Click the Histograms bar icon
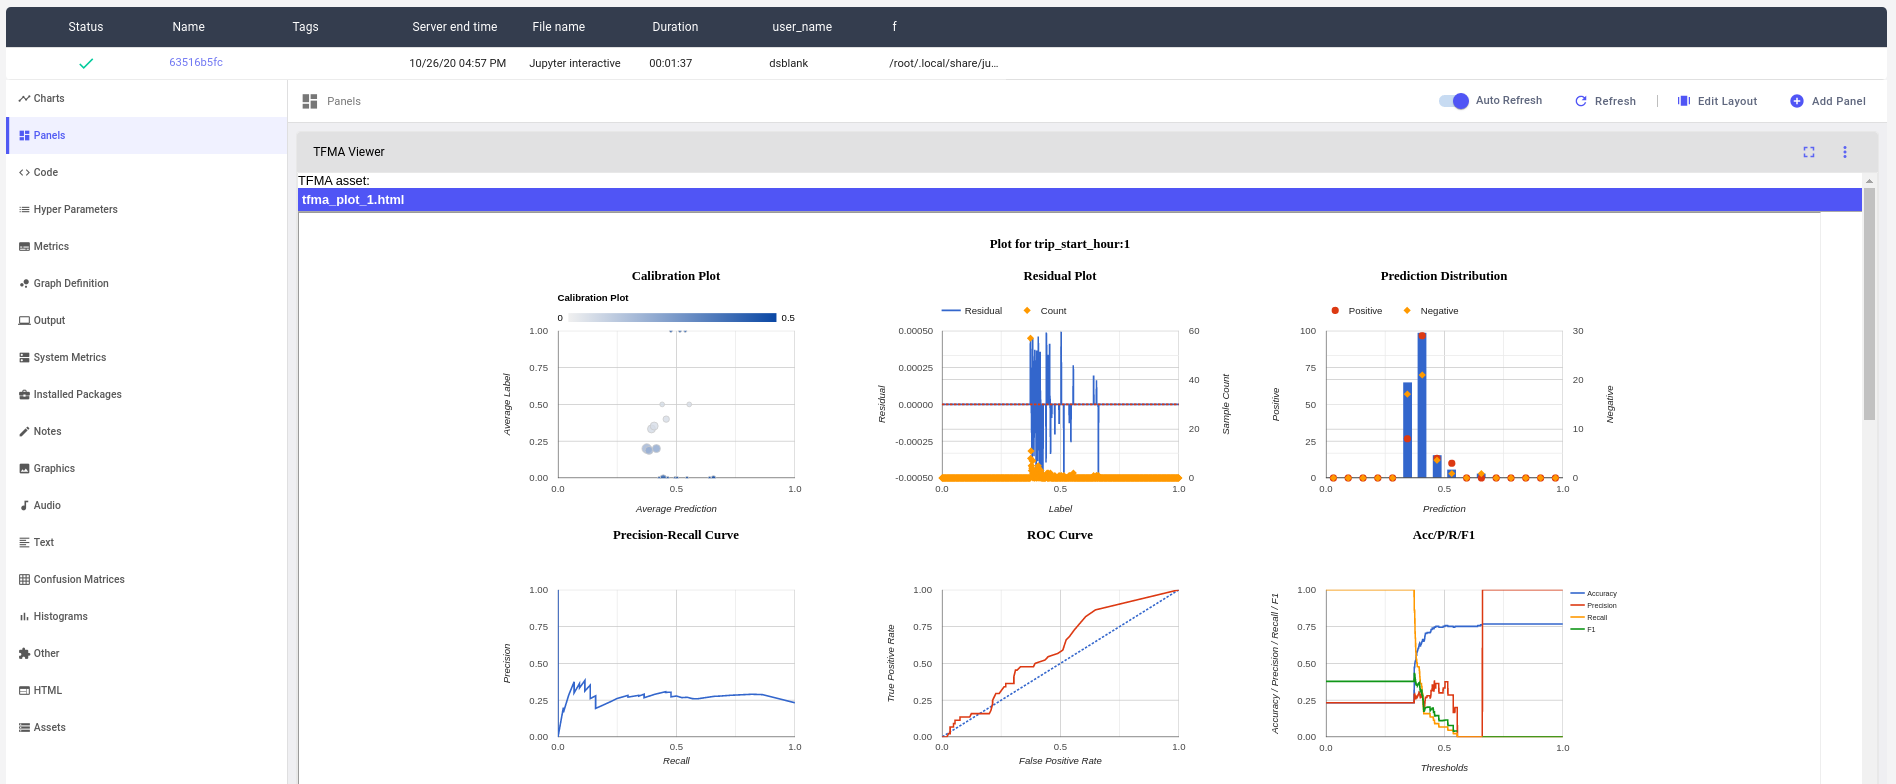Image resolution: width=1896 pixels, height=784 pixels. click(24, 617)
